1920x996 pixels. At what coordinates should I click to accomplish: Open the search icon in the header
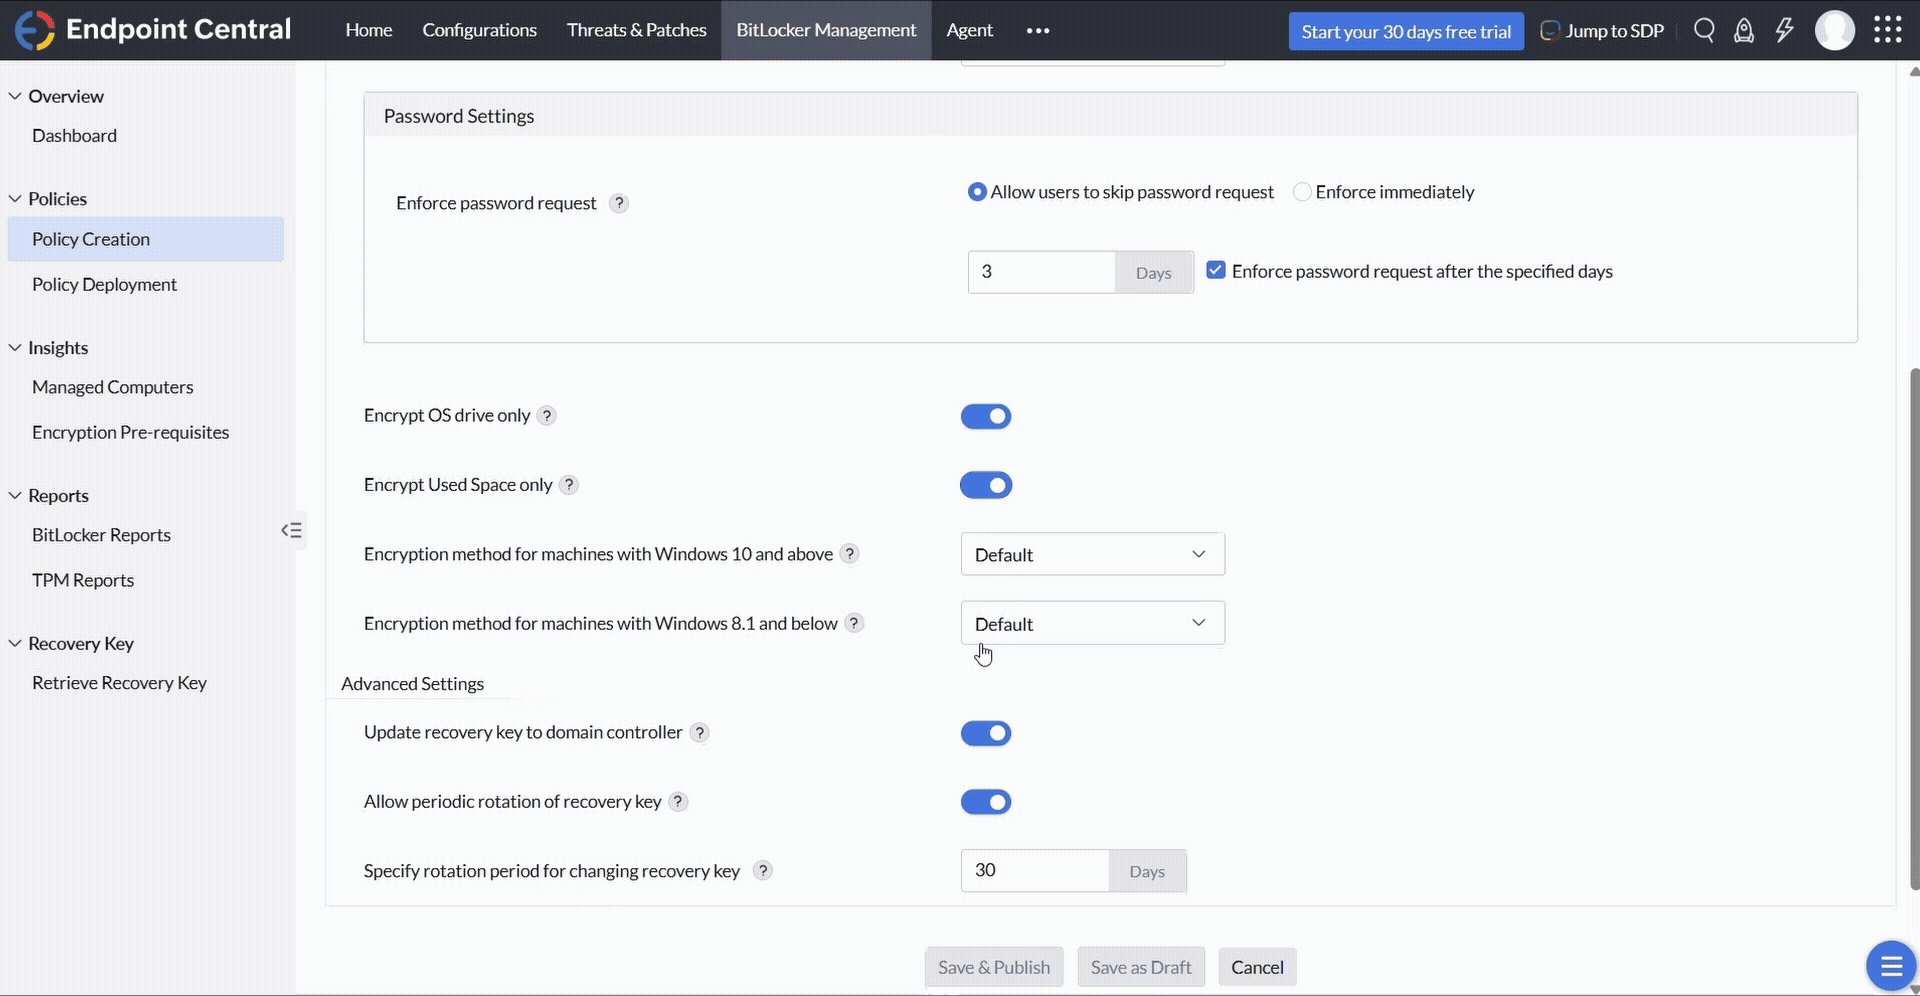point(1704,31)
